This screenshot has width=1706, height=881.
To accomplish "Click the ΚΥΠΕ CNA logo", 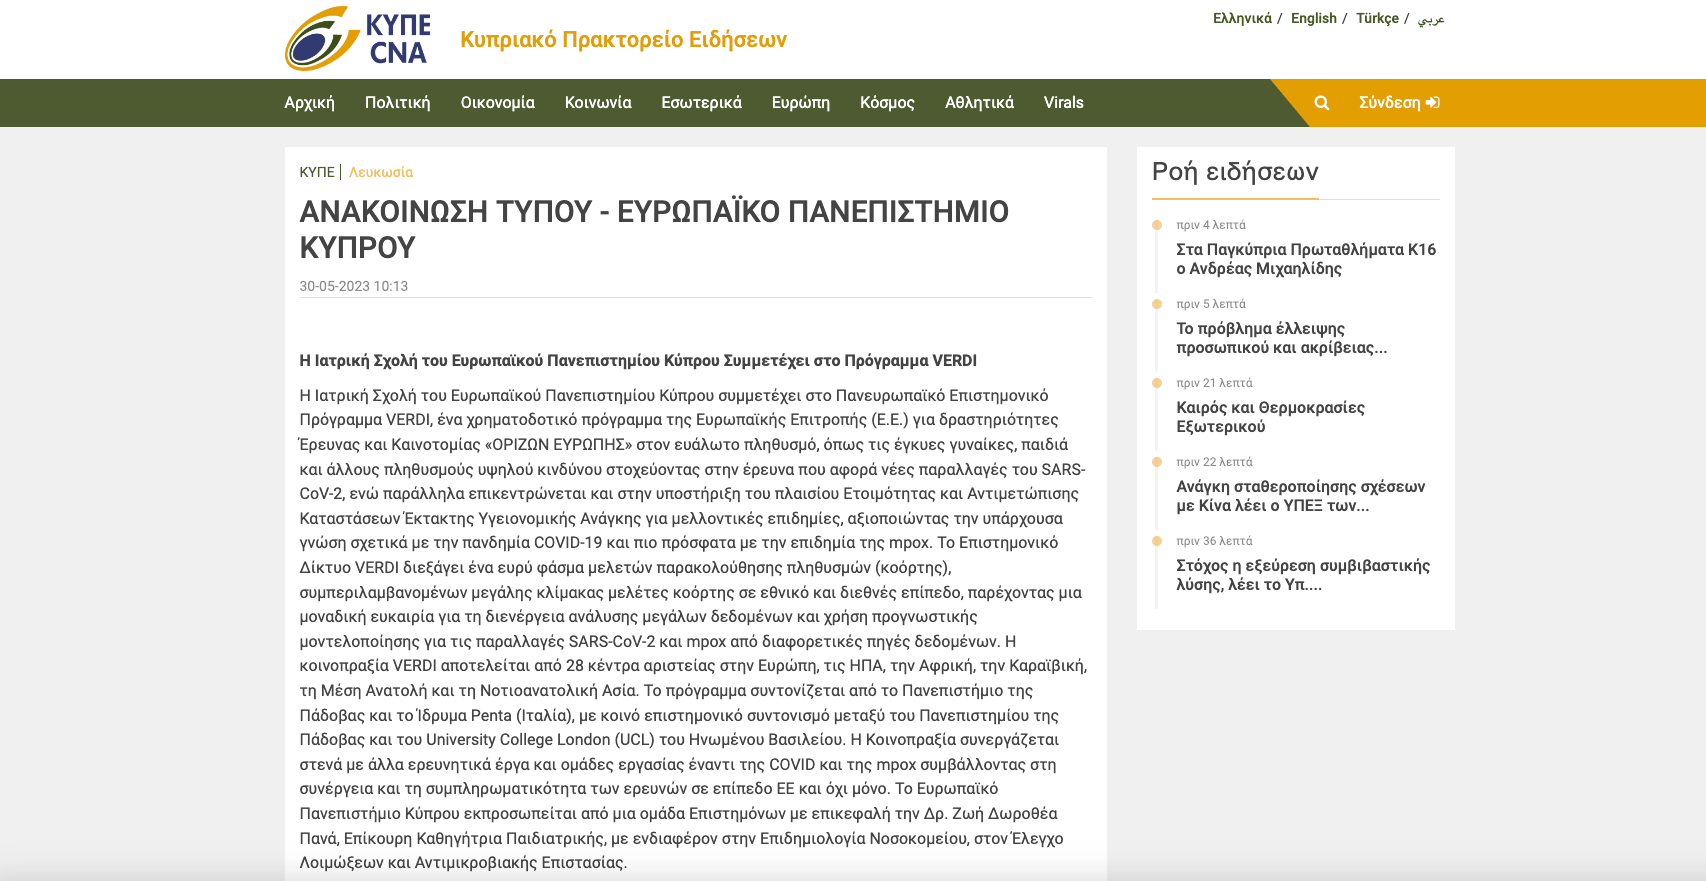I will [x=358, y=39].
